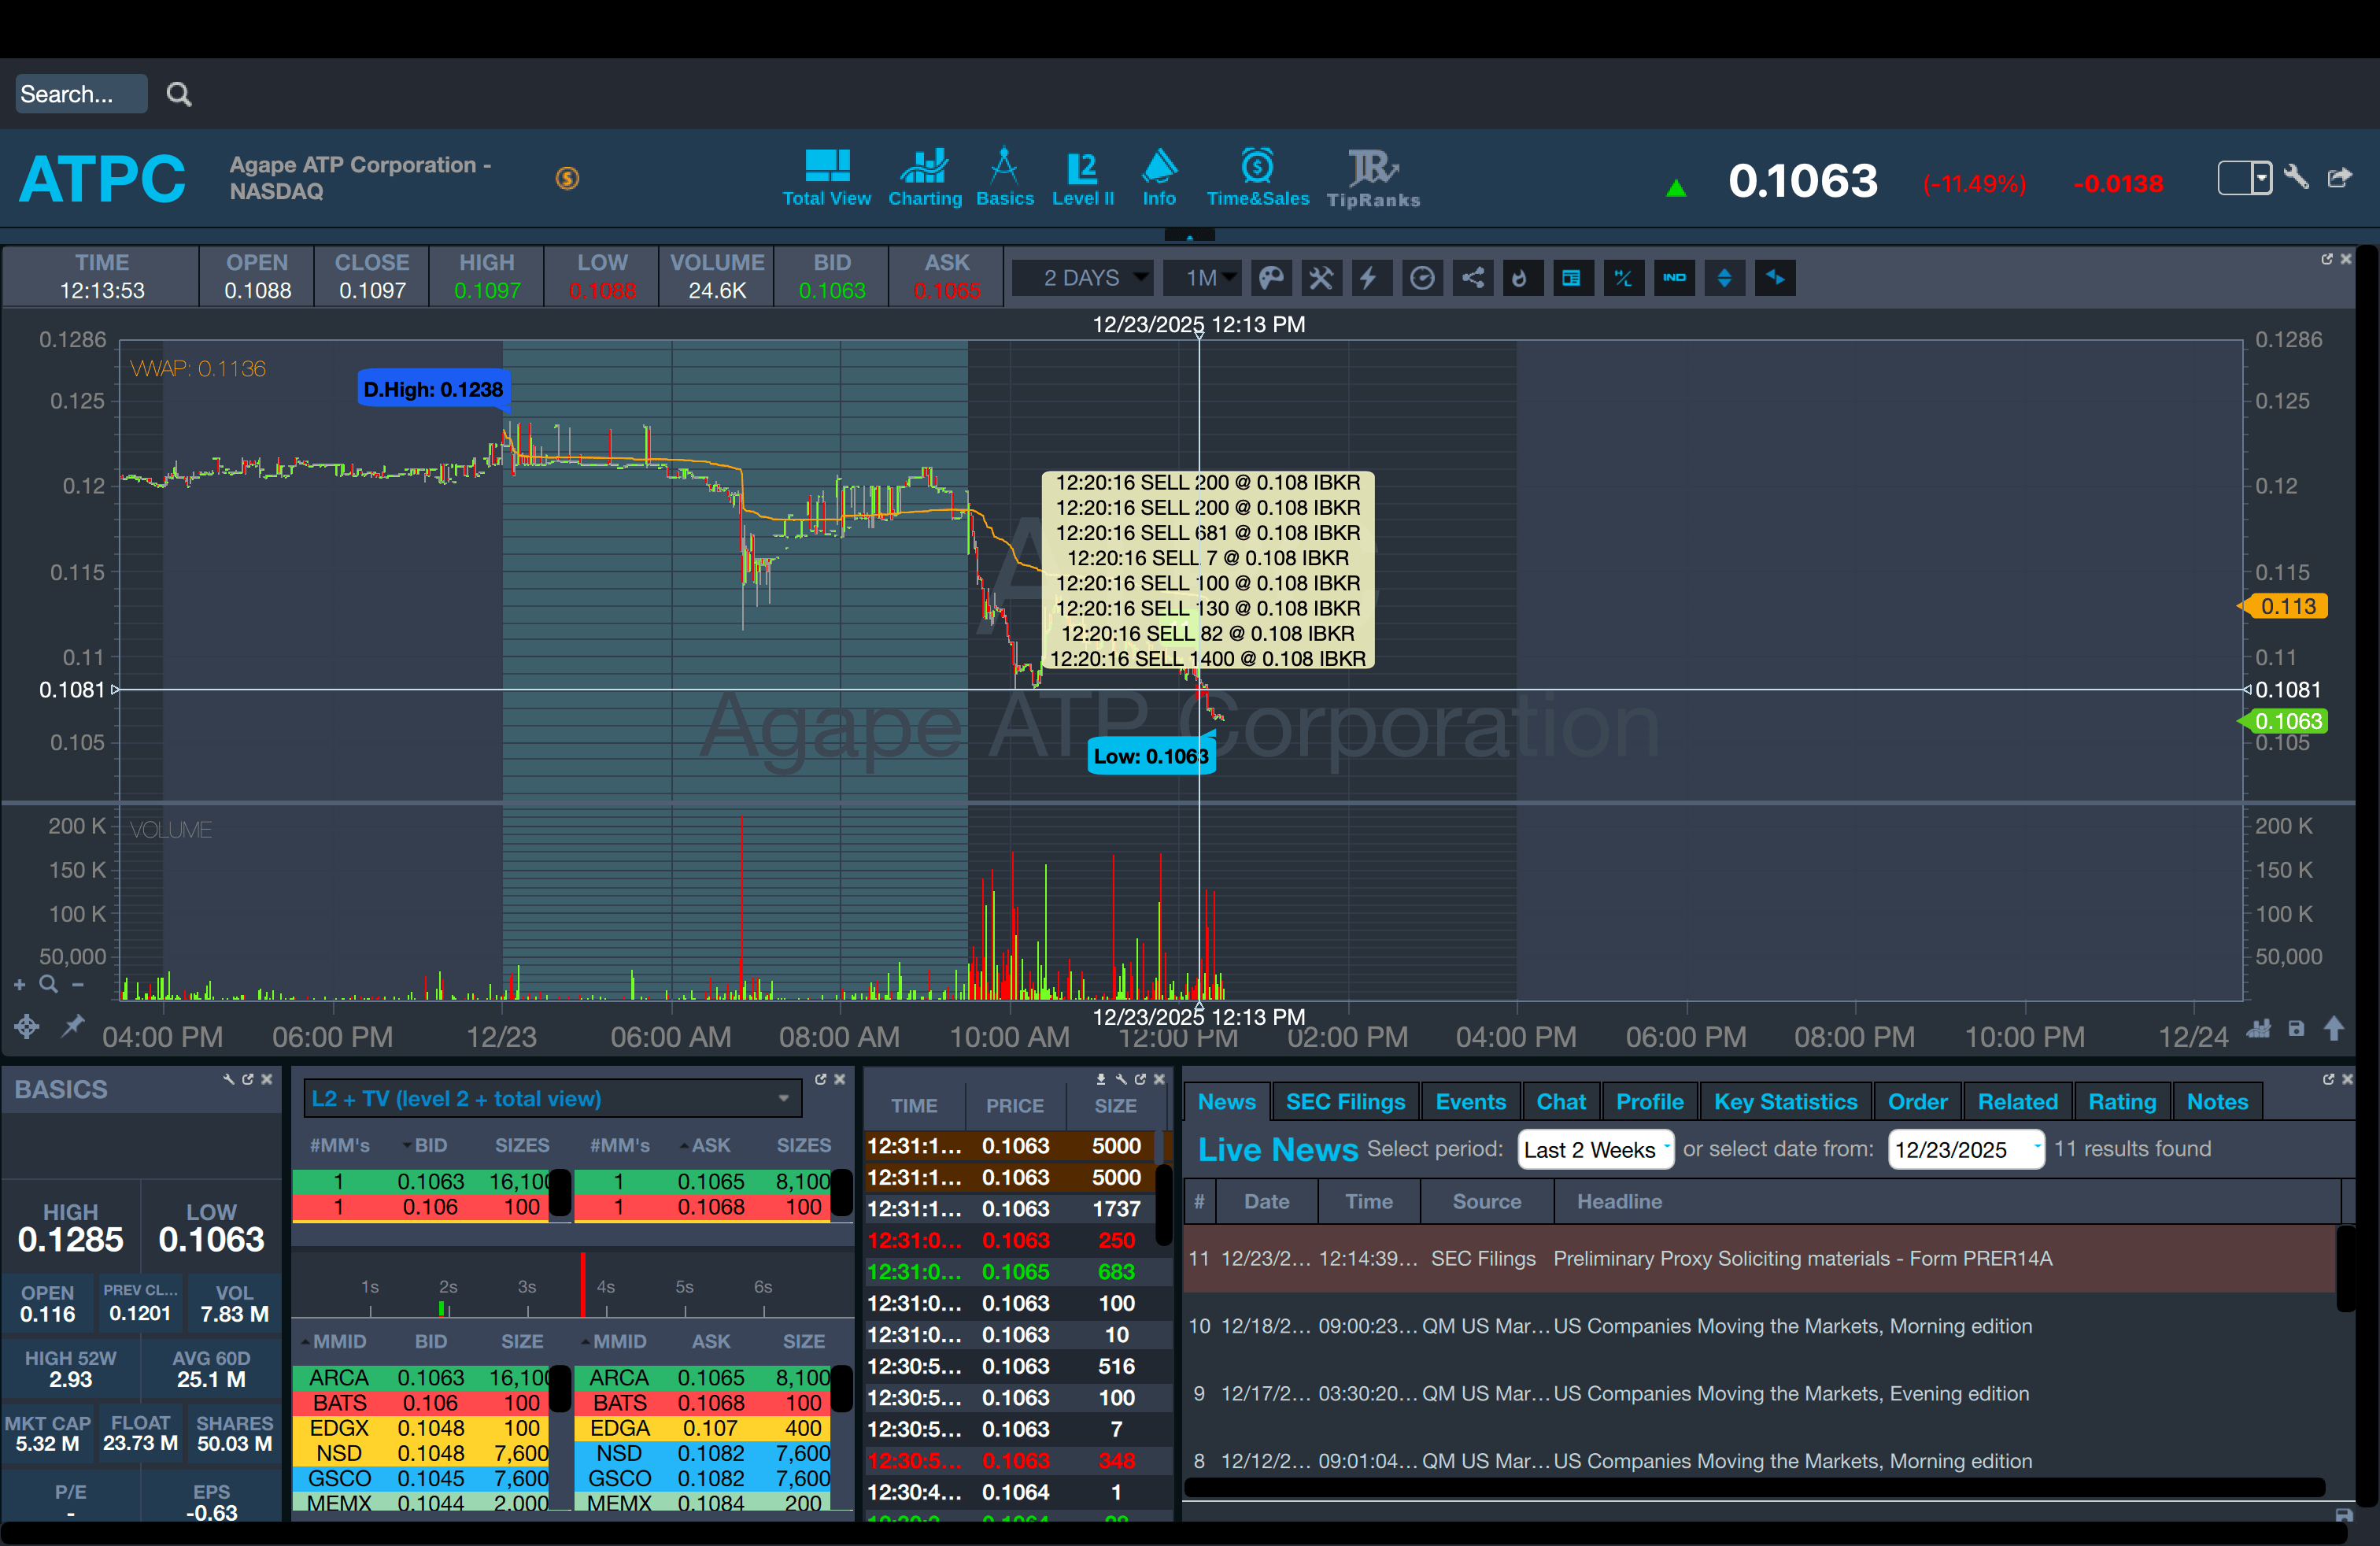The width and height of the screenshot is (2380, 1546).
Task: Switch to the Key Statistics tab
Action: [1784, 1101]
